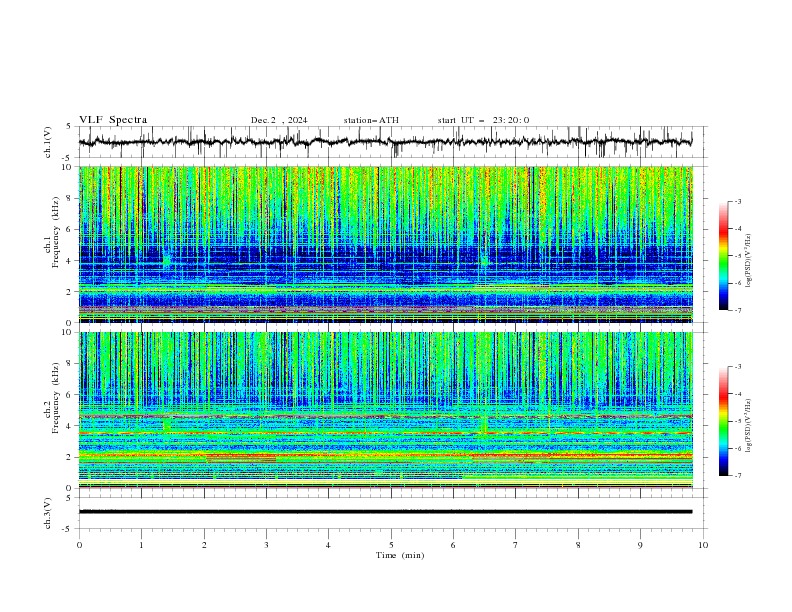The height and width of the screenshot is (612, 792).
Task: Click the "VLF Spectra" plot title
Action: (x=113, y=120)
